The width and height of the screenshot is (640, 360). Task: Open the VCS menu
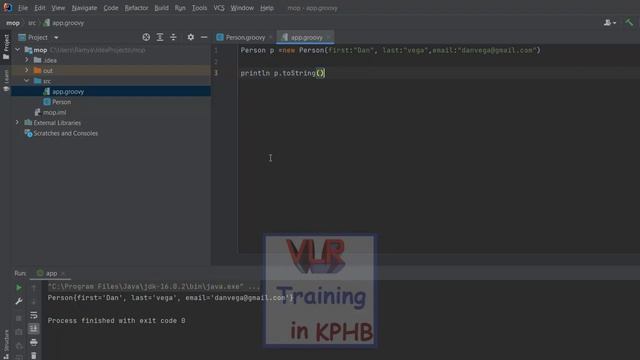point(219,8)
